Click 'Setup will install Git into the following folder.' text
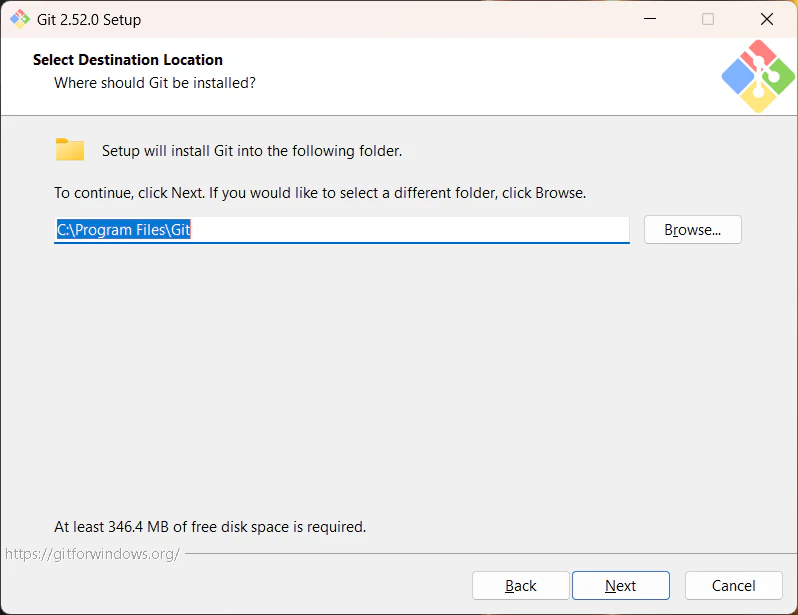 pos(252,151)
